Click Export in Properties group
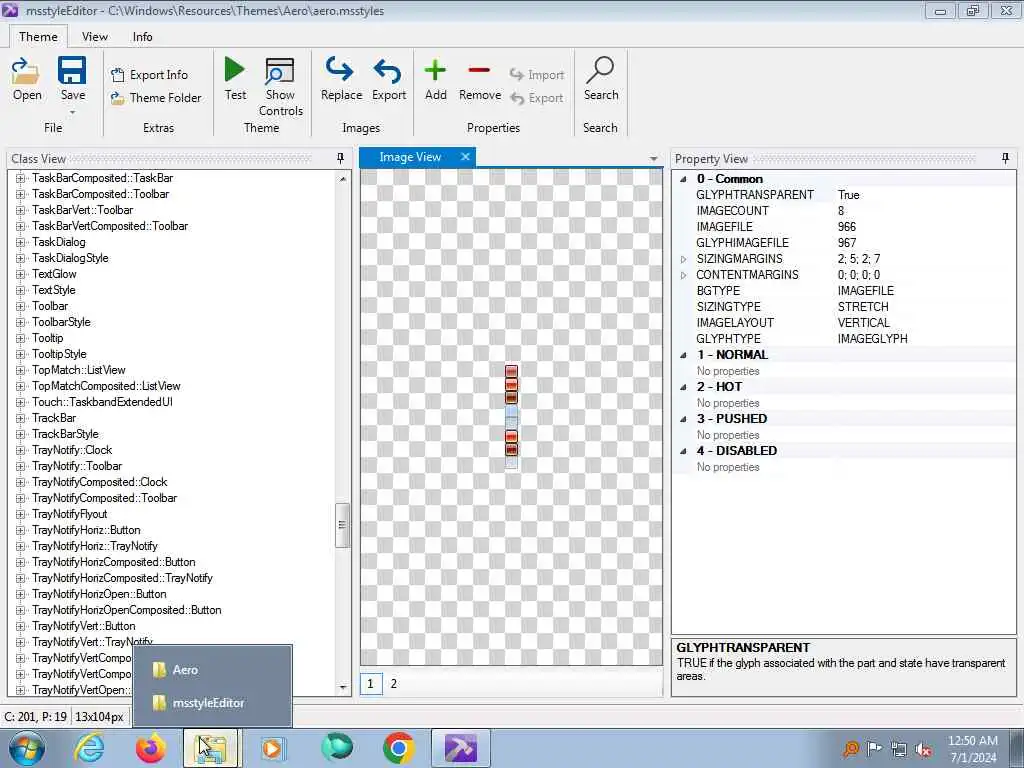 tap(537, 98)
